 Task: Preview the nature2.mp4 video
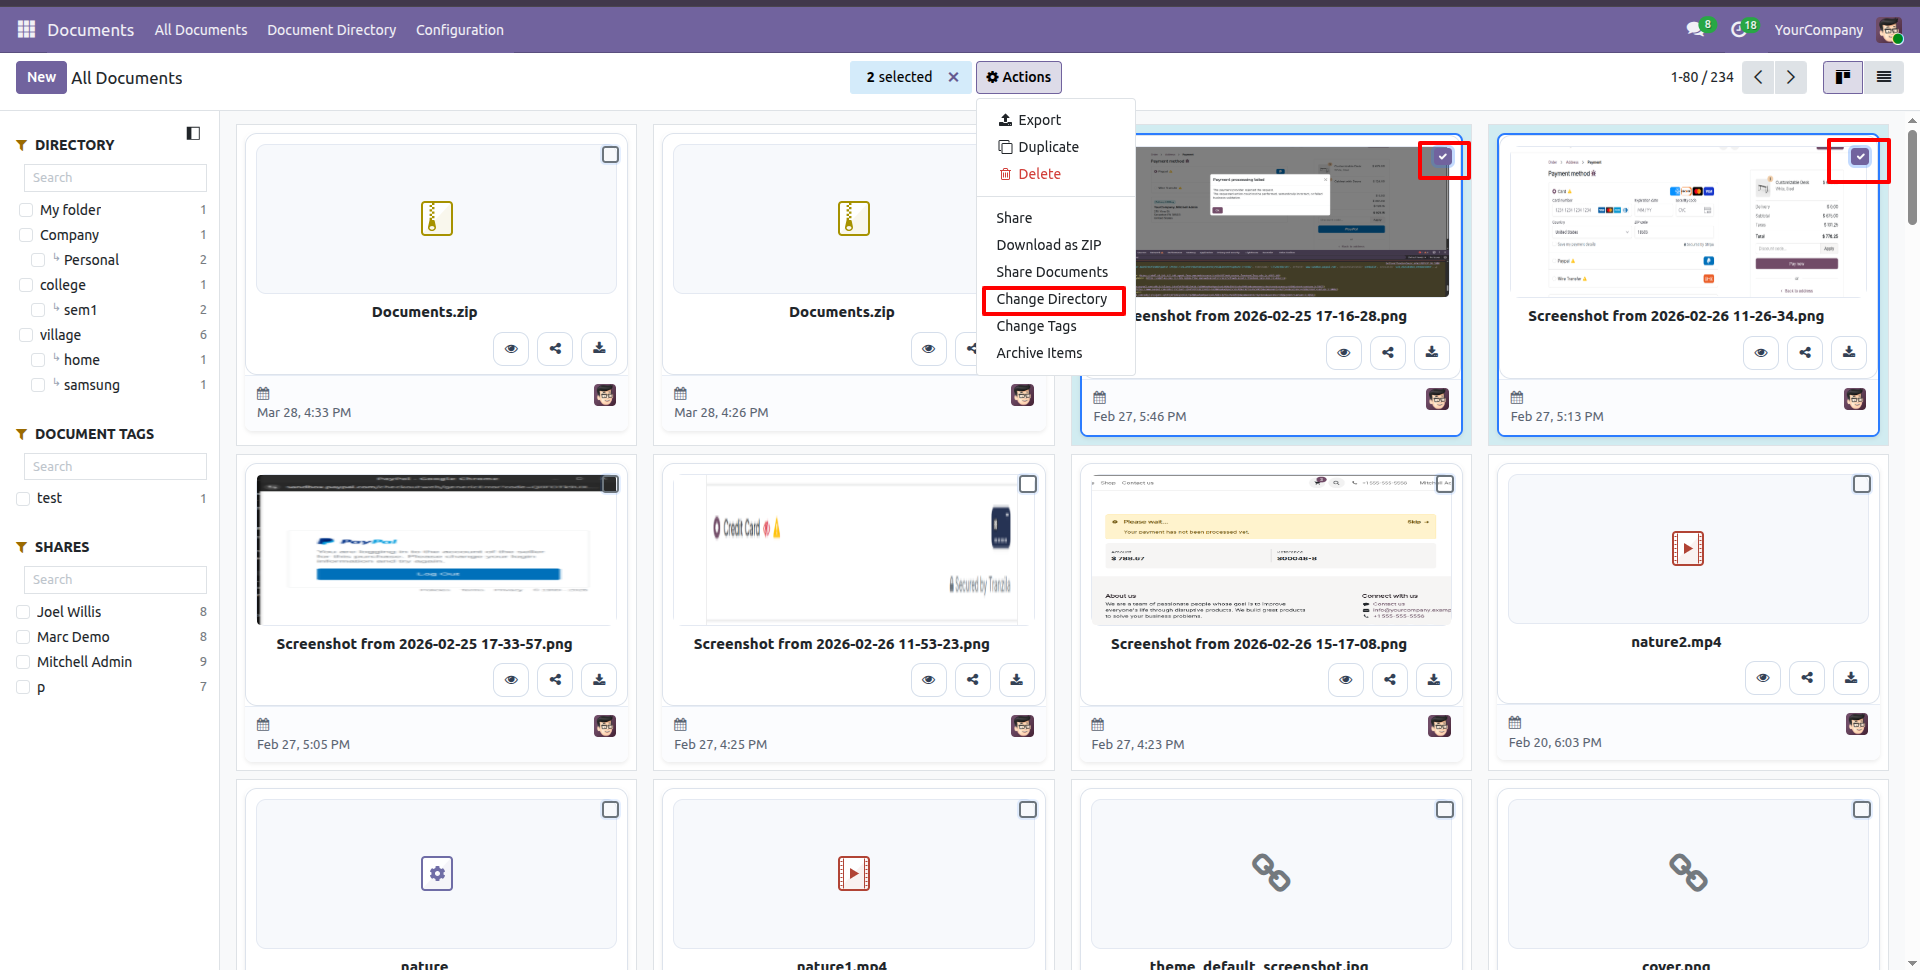point(1762,678)
